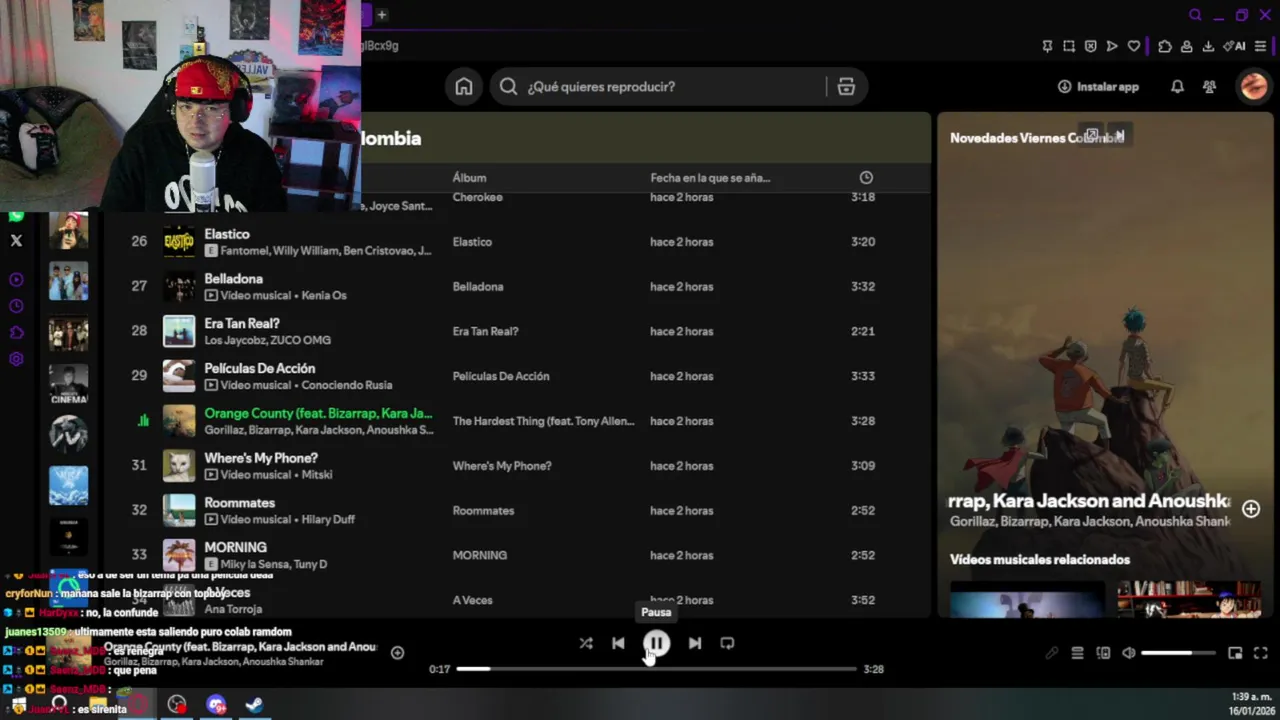Click the heart bookmark icon in toolbar
The height and width of the screenshot is (720, 1280).
point(1134,46)
